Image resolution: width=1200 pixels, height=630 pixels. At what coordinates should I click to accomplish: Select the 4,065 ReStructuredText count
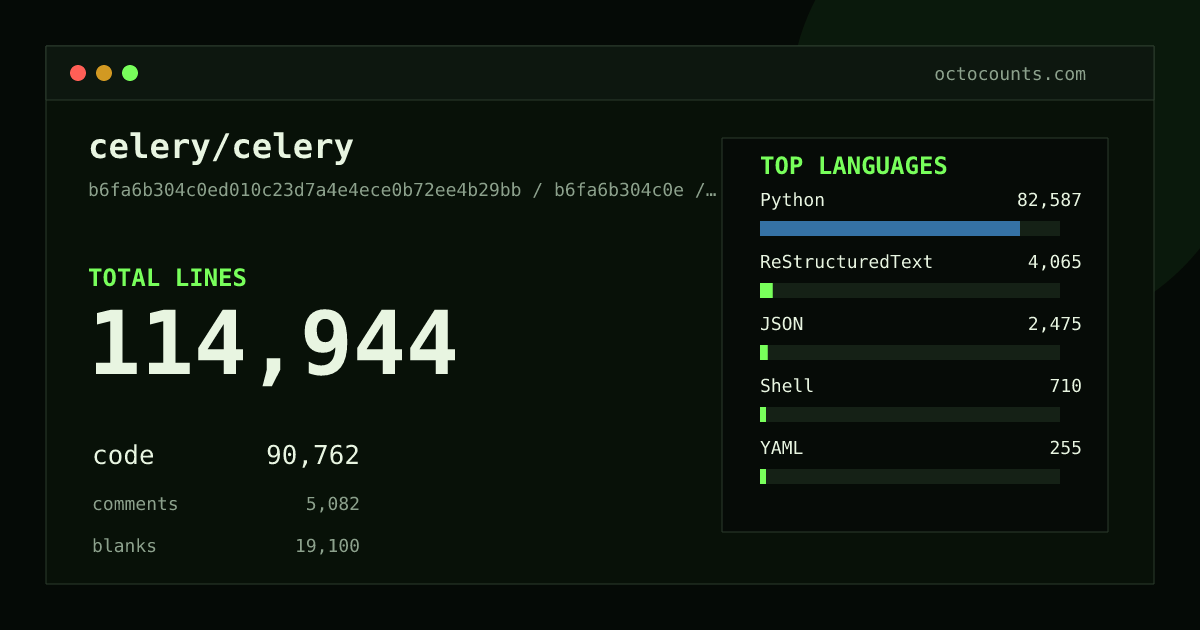pos(1055,262)
